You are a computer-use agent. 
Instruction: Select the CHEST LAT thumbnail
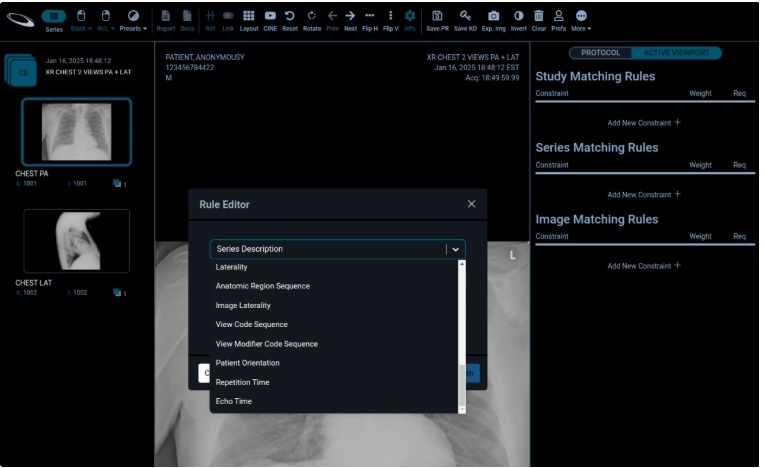pyautogui.click(x=76, y=241)
